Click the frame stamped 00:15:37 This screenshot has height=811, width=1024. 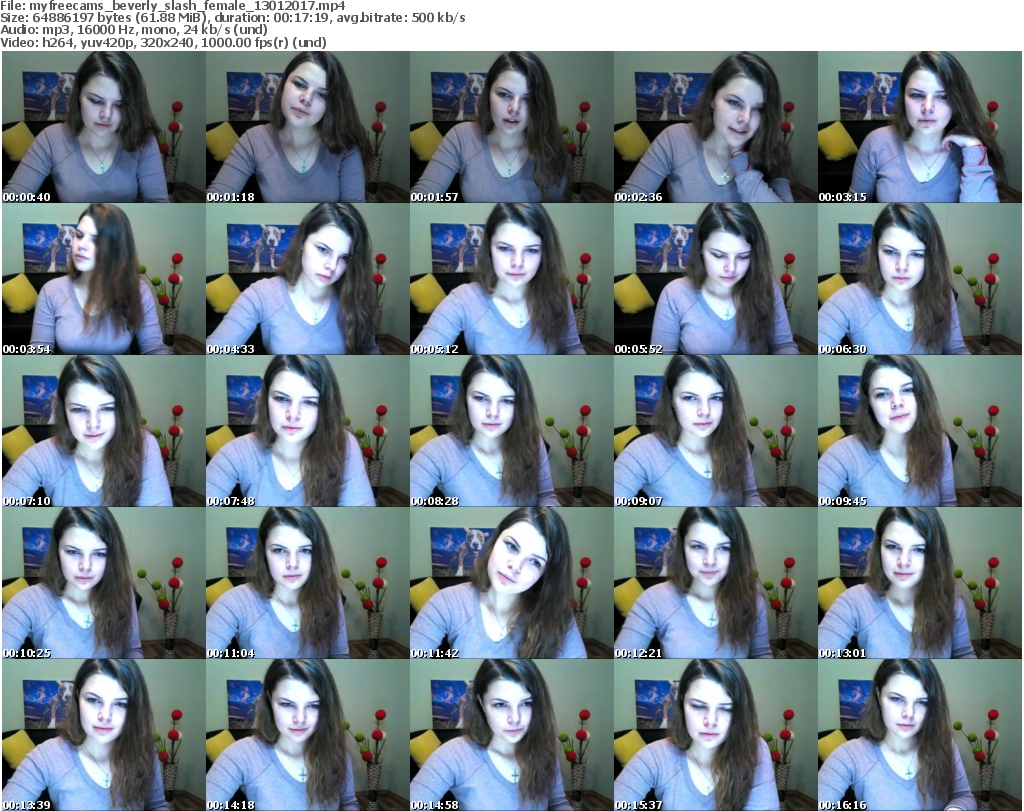715,735
